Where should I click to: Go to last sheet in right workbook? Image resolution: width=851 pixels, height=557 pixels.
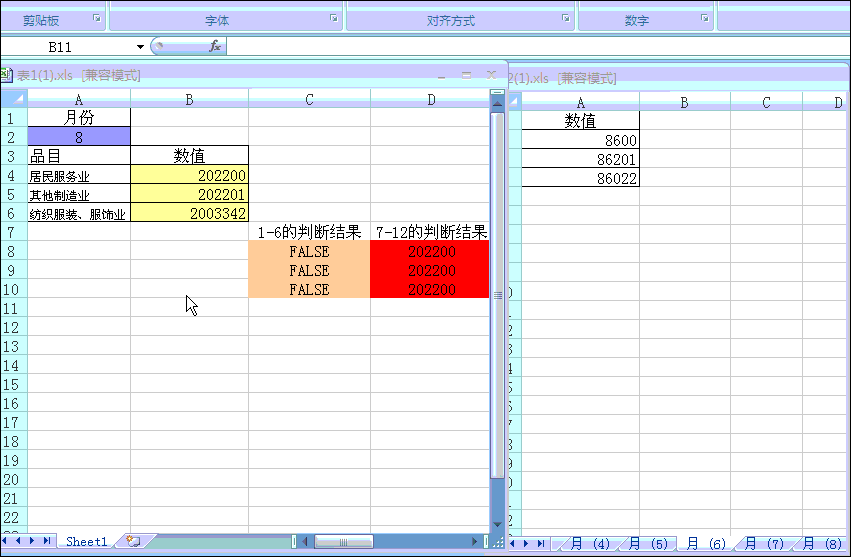(x=542, y=543)
